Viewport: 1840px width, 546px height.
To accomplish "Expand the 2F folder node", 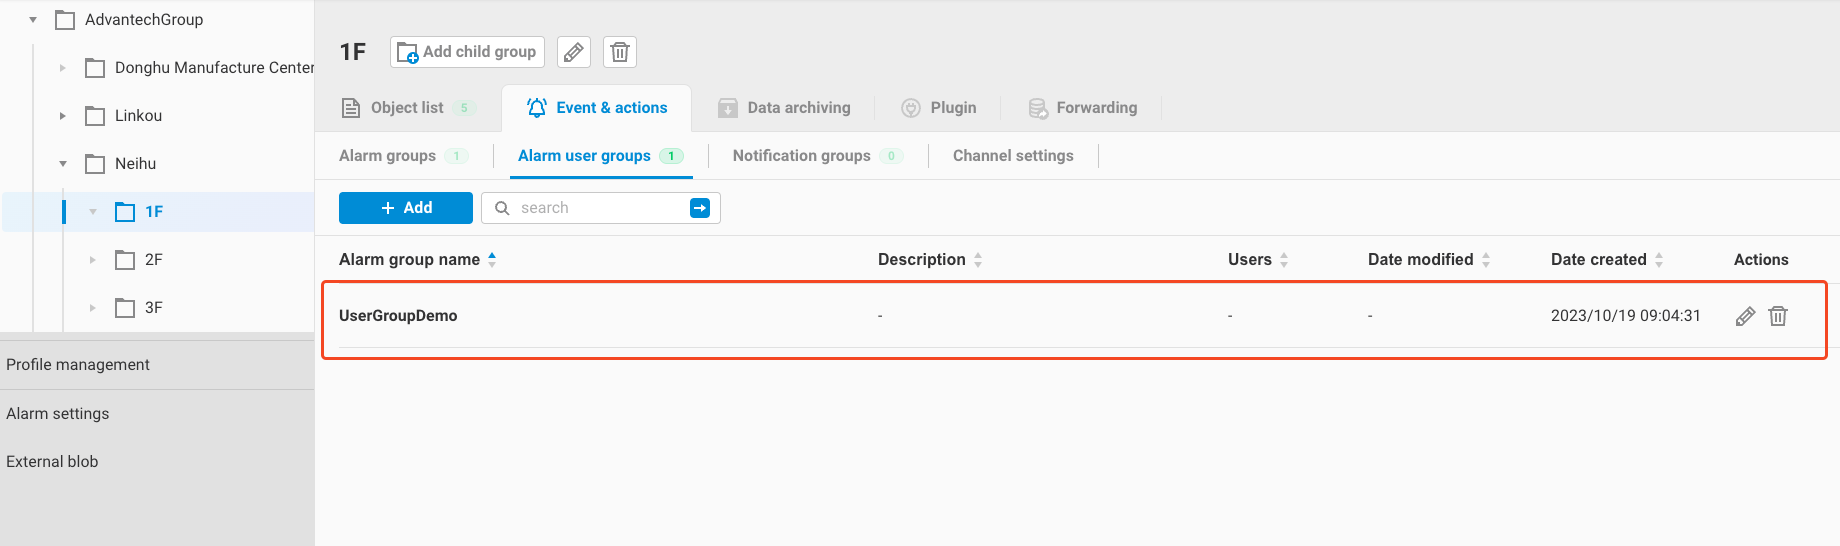I will 92,260.
